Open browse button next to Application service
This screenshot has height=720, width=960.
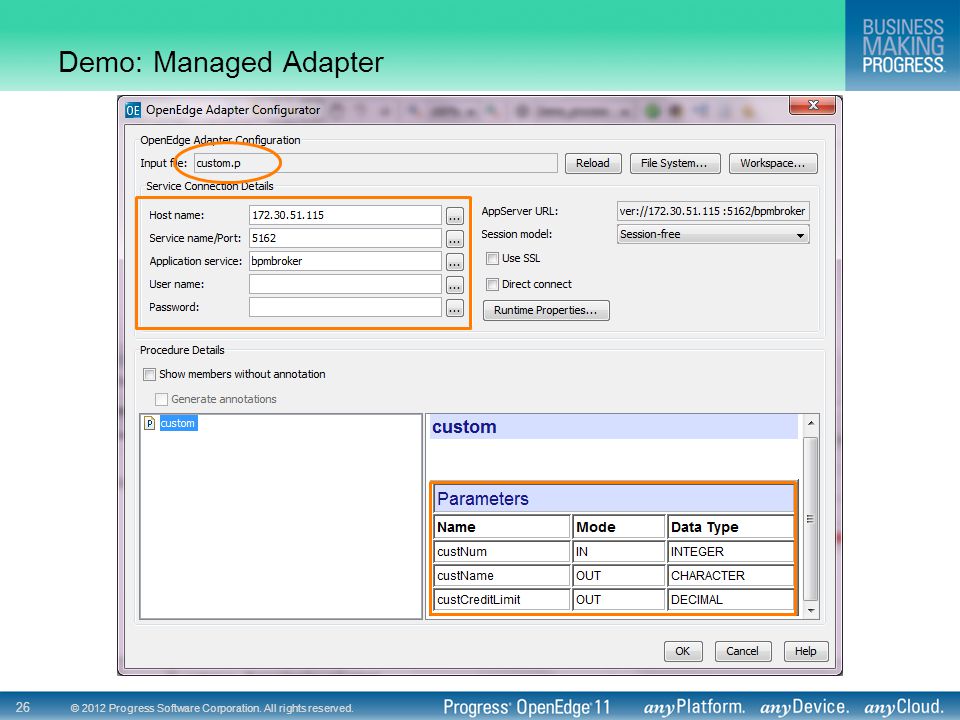pyautogui.click(x=454, y=263)
